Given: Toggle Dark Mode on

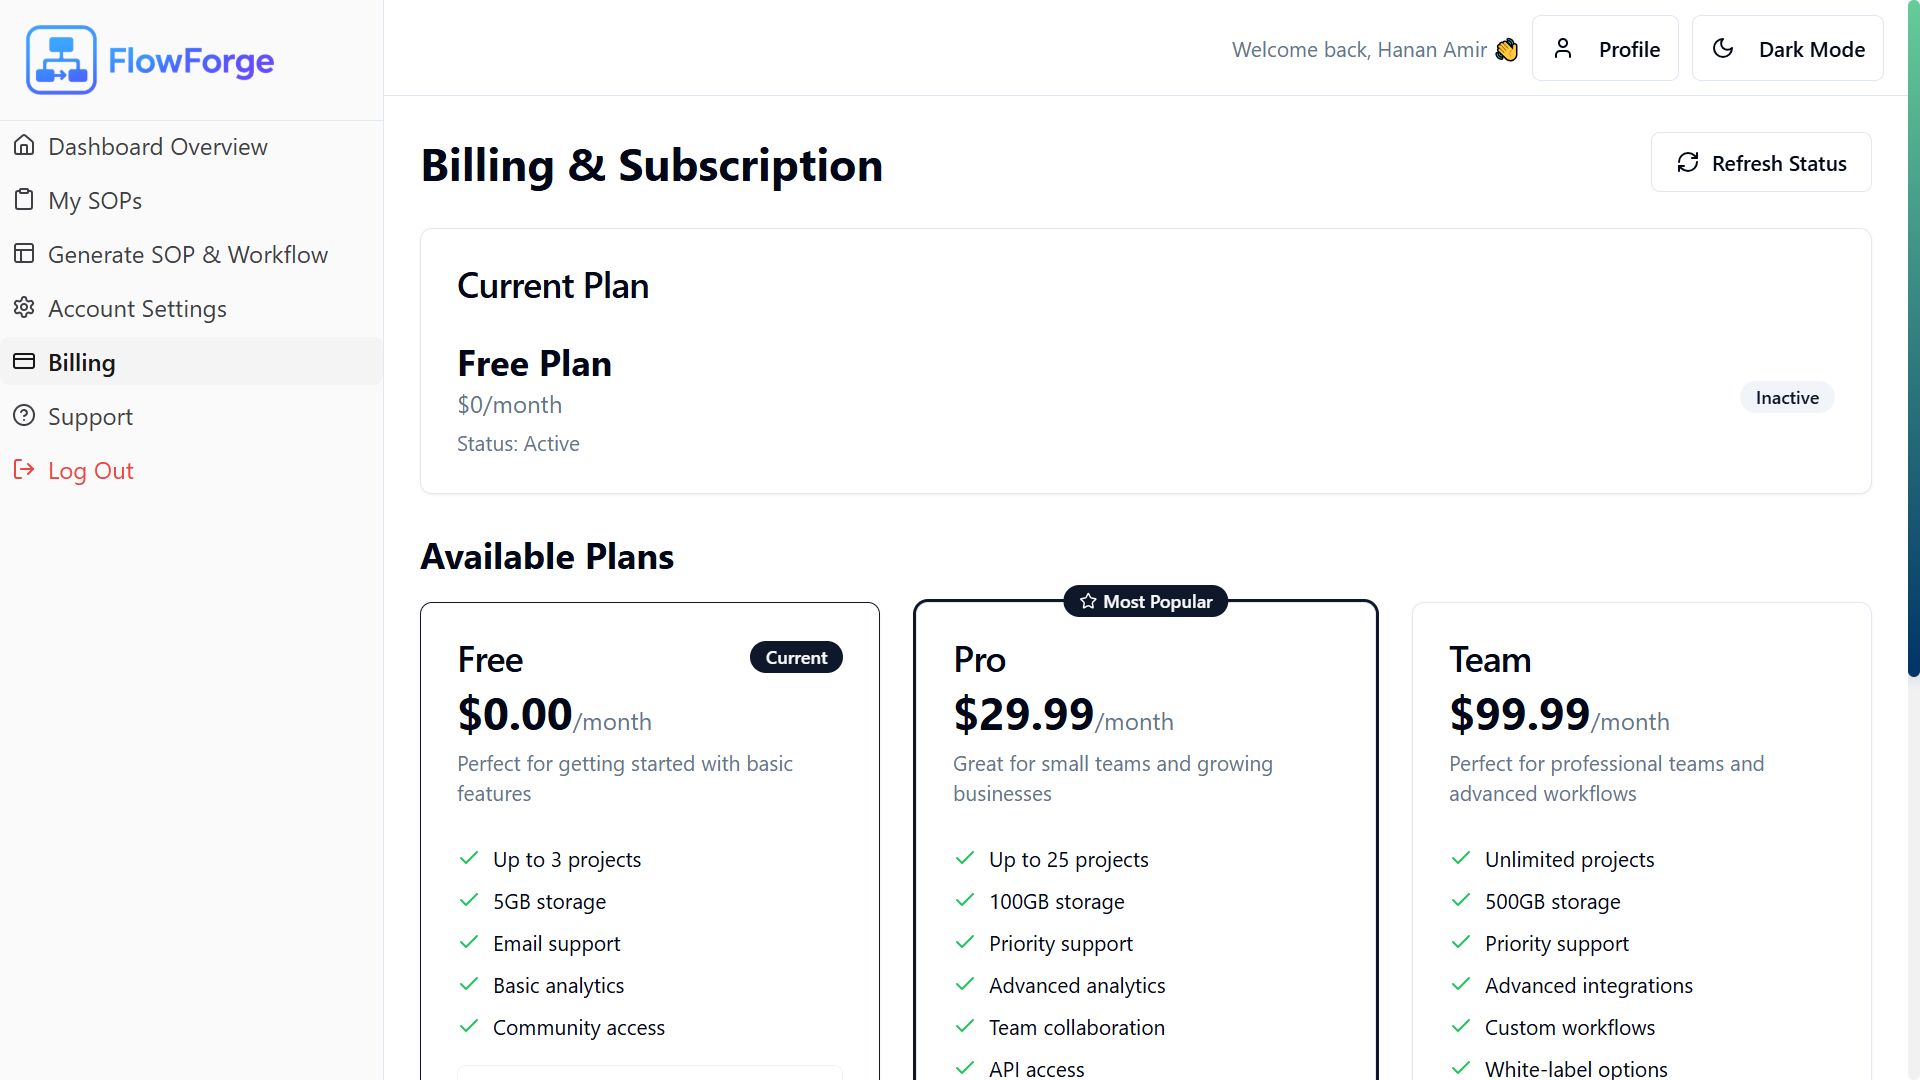Looking at the screenshot, I should pyautogui.click(x=1787, y=49).
